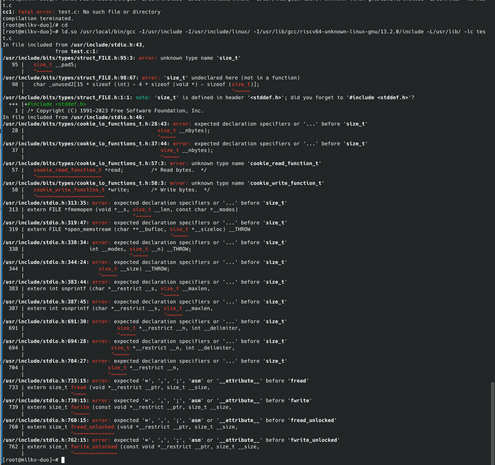The image size is (495, 465).
Task: Click the cookie_io_functions_t.h:58:3 error line
Action: pyautogui.click(x=163, y=183)
